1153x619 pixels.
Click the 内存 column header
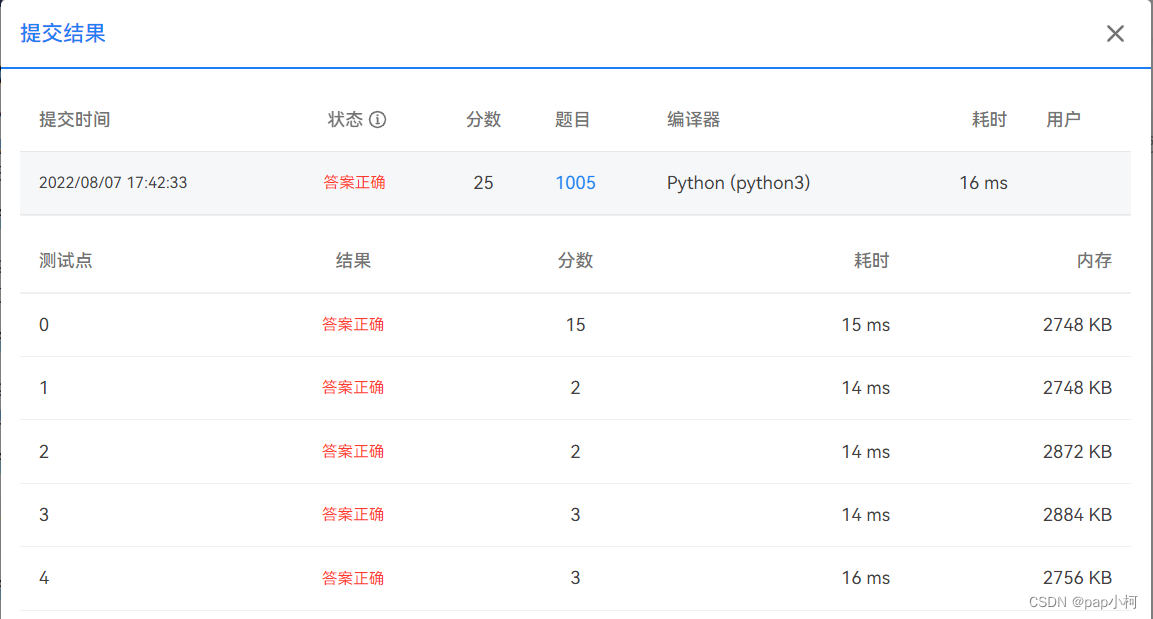[1088, 259]
